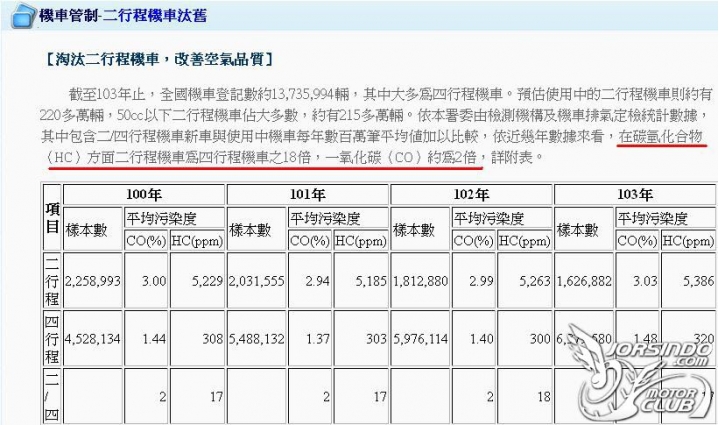The image size is (720, 425).
Task: Click the CO(%) header under 102年
Action: (473, 240)
